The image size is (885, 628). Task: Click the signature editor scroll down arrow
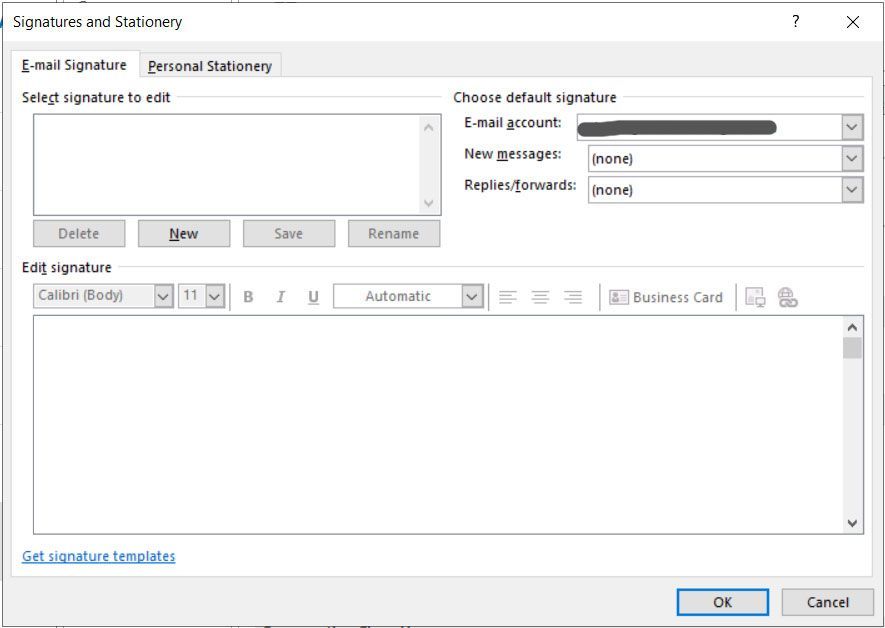point(852,523)
